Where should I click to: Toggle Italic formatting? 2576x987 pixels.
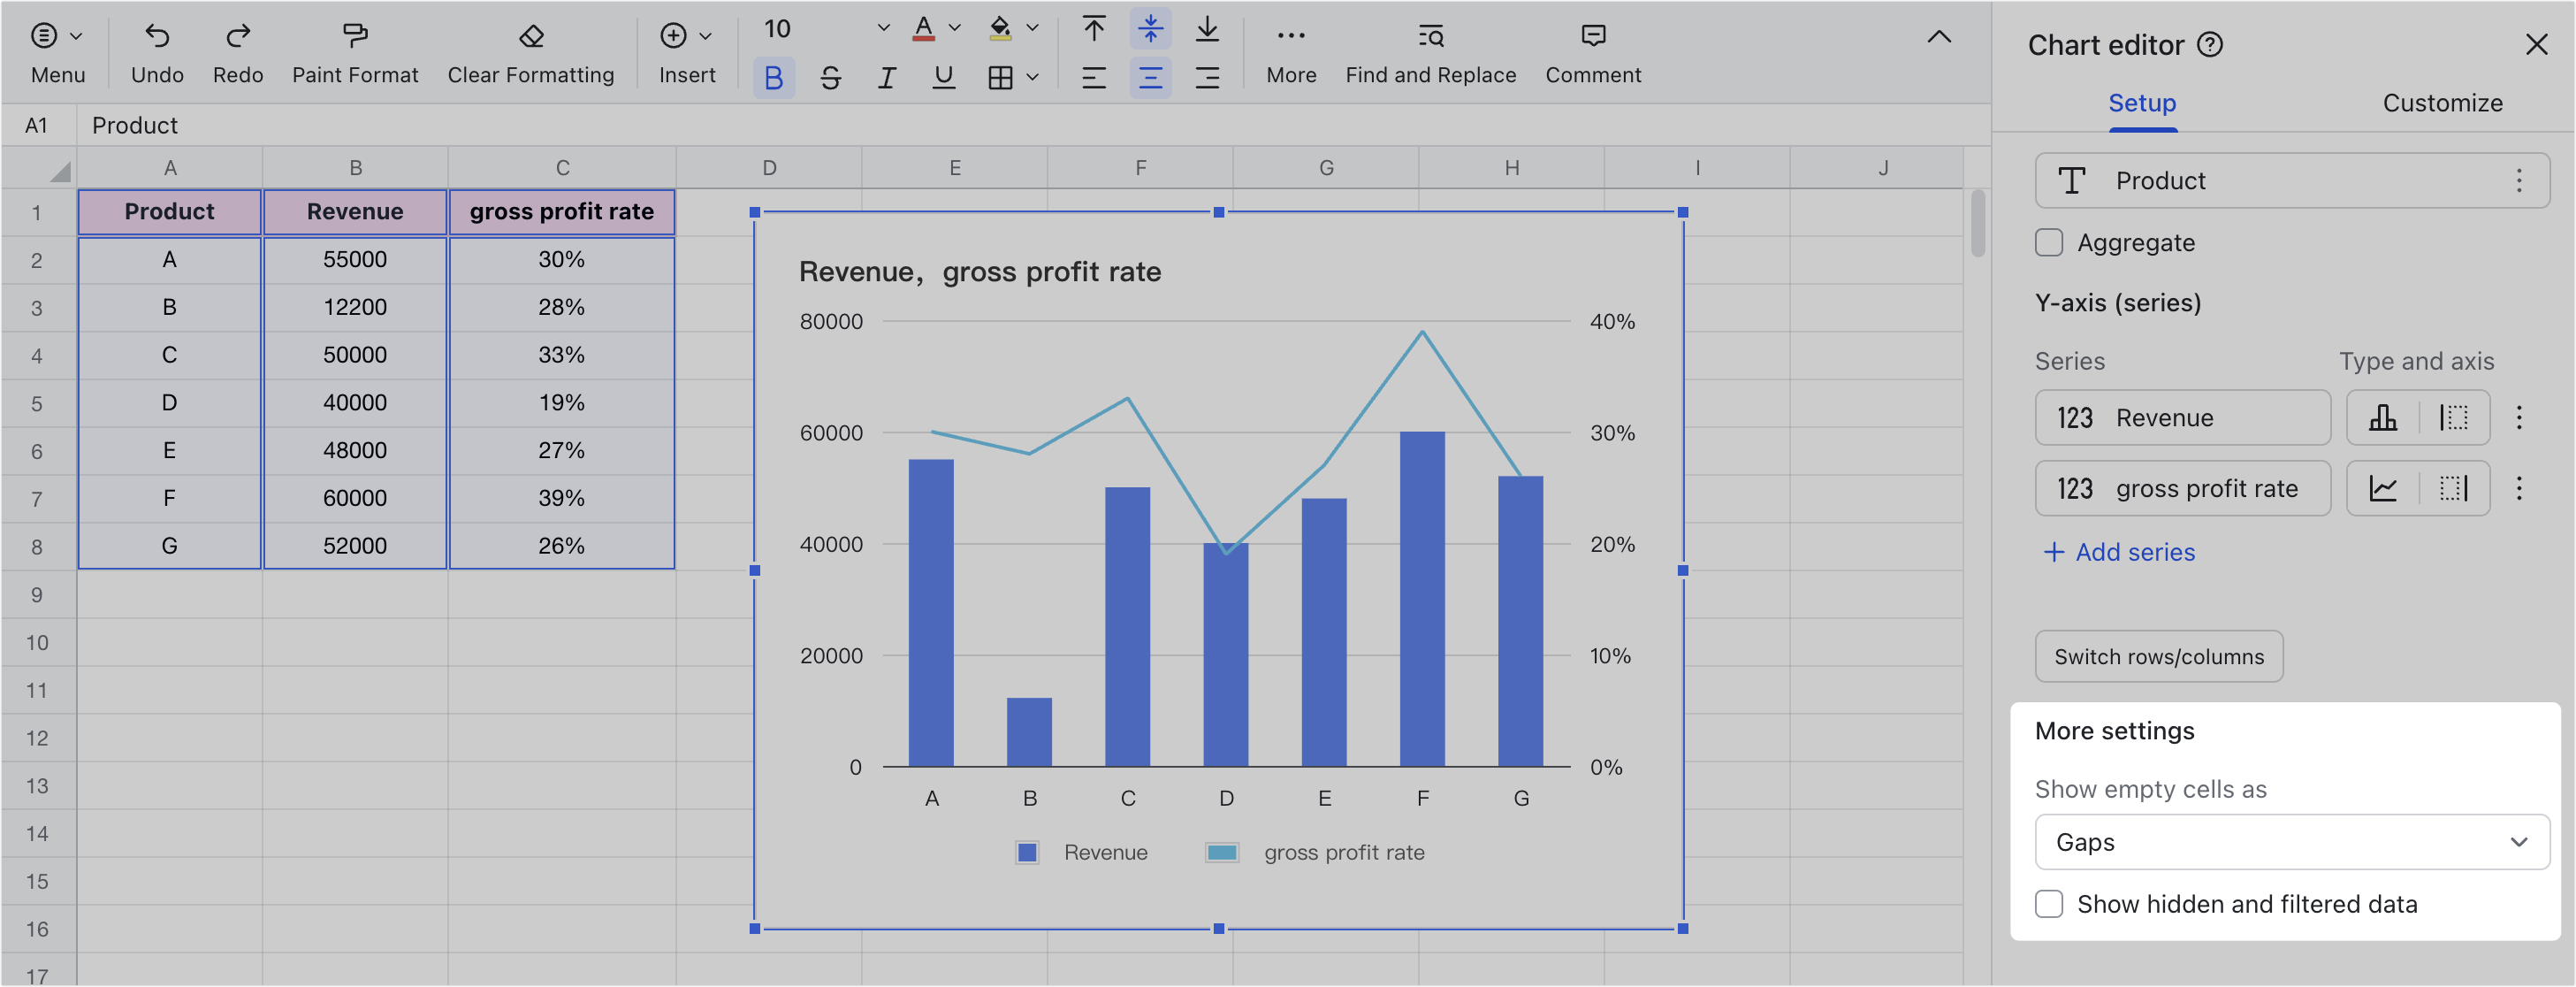(x=886, y=78)
